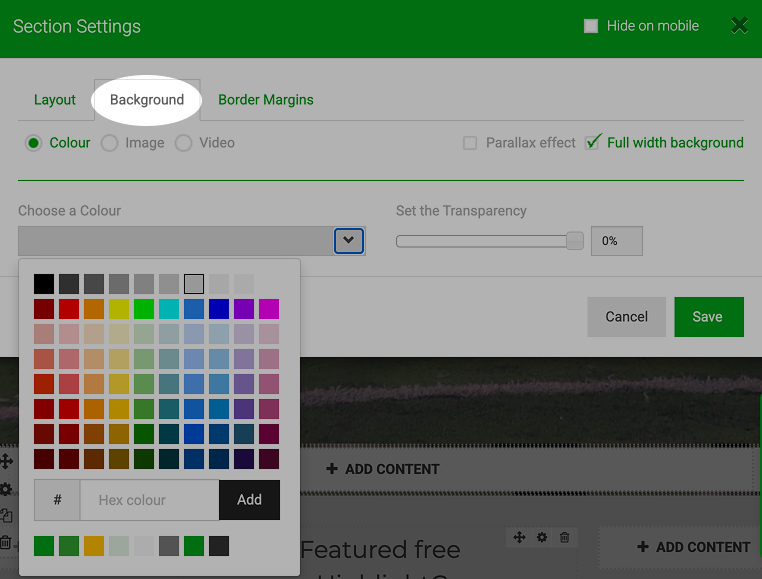The height and width of the screenshot is (579, 762).
Task: Choose the pure blue swatch
Action: (x=219, y=309)
